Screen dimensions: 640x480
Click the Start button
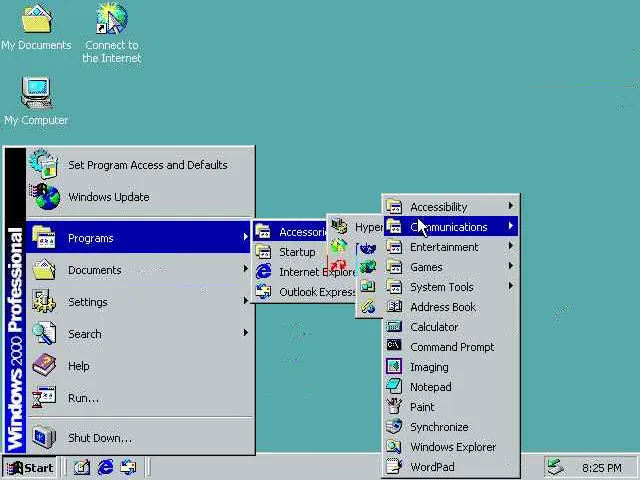pos(29,467)
